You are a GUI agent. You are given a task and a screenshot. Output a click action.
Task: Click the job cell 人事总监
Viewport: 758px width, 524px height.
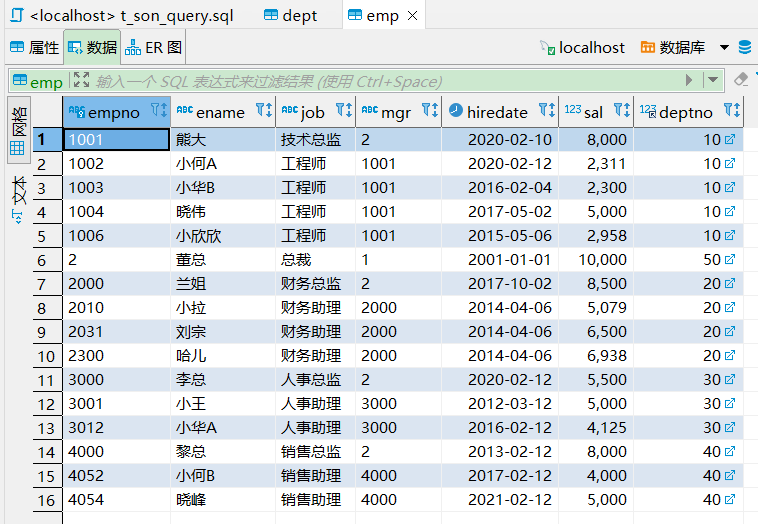click(x=316, y=380)
